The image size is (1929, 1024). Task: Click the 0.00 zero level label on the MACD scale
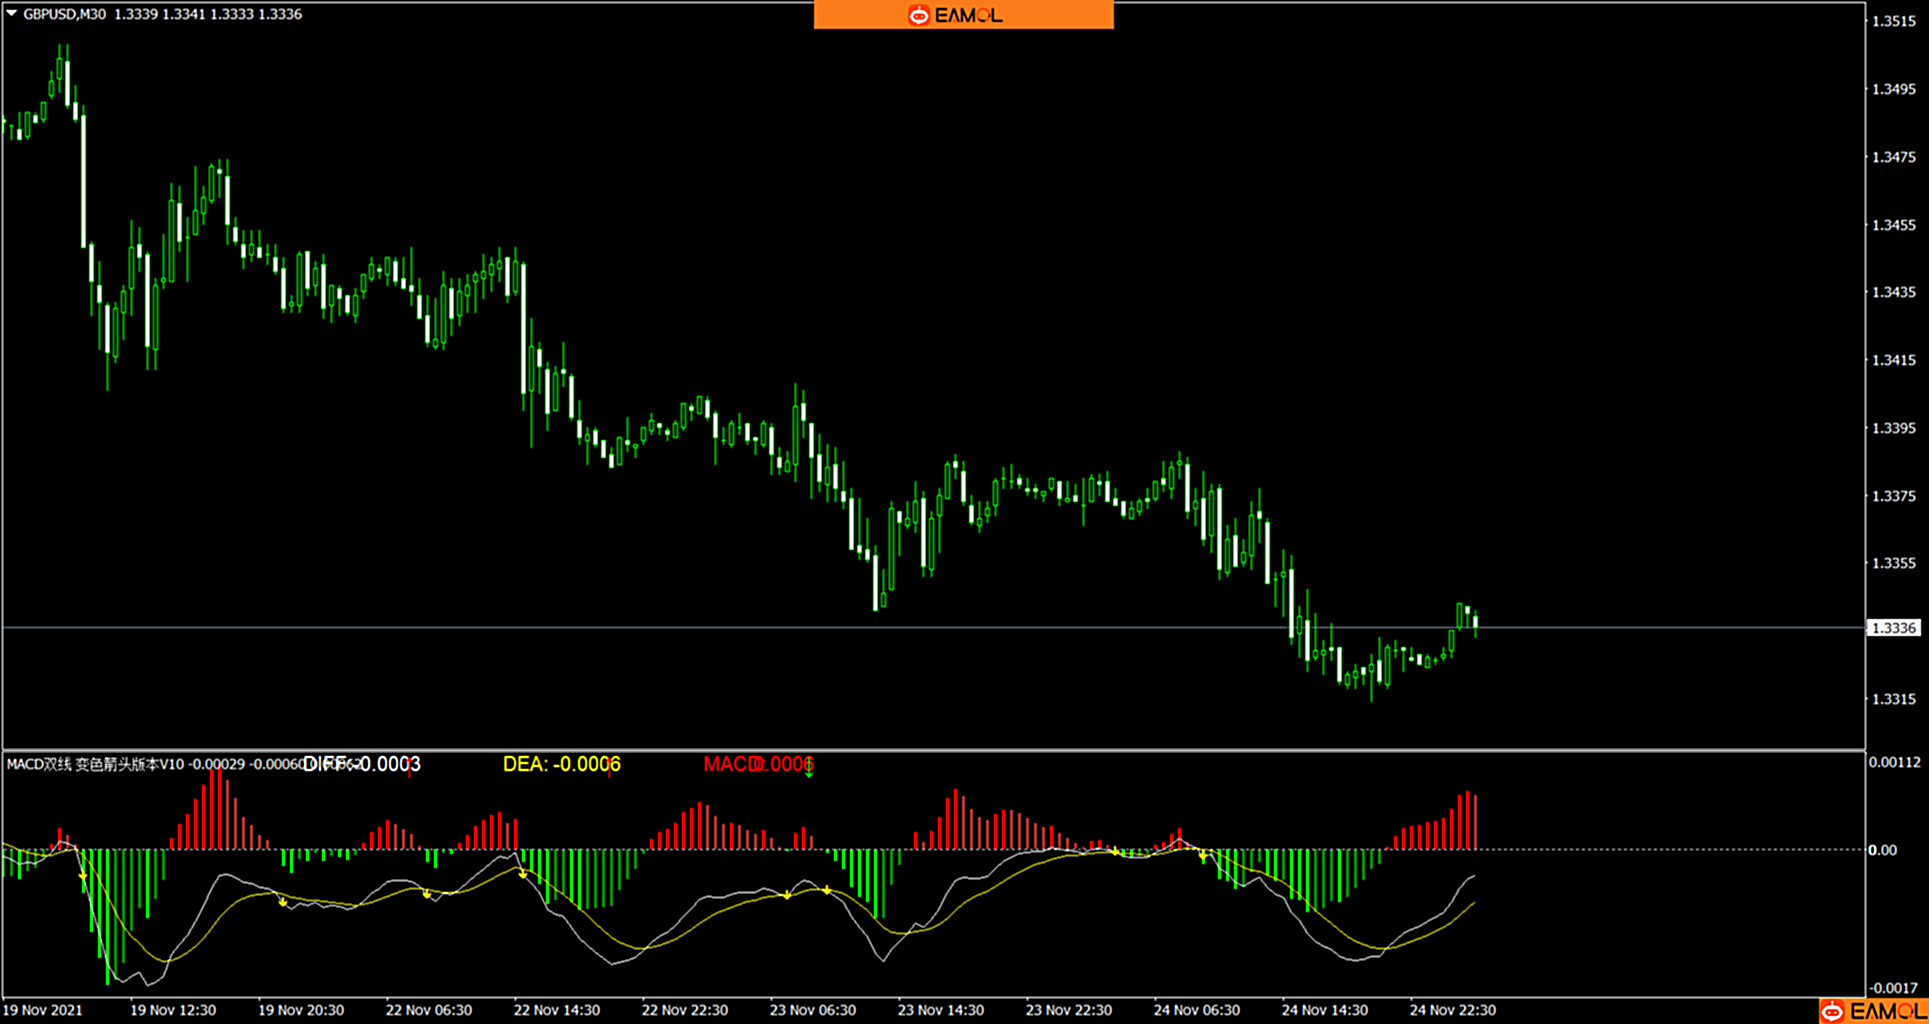1882,850
